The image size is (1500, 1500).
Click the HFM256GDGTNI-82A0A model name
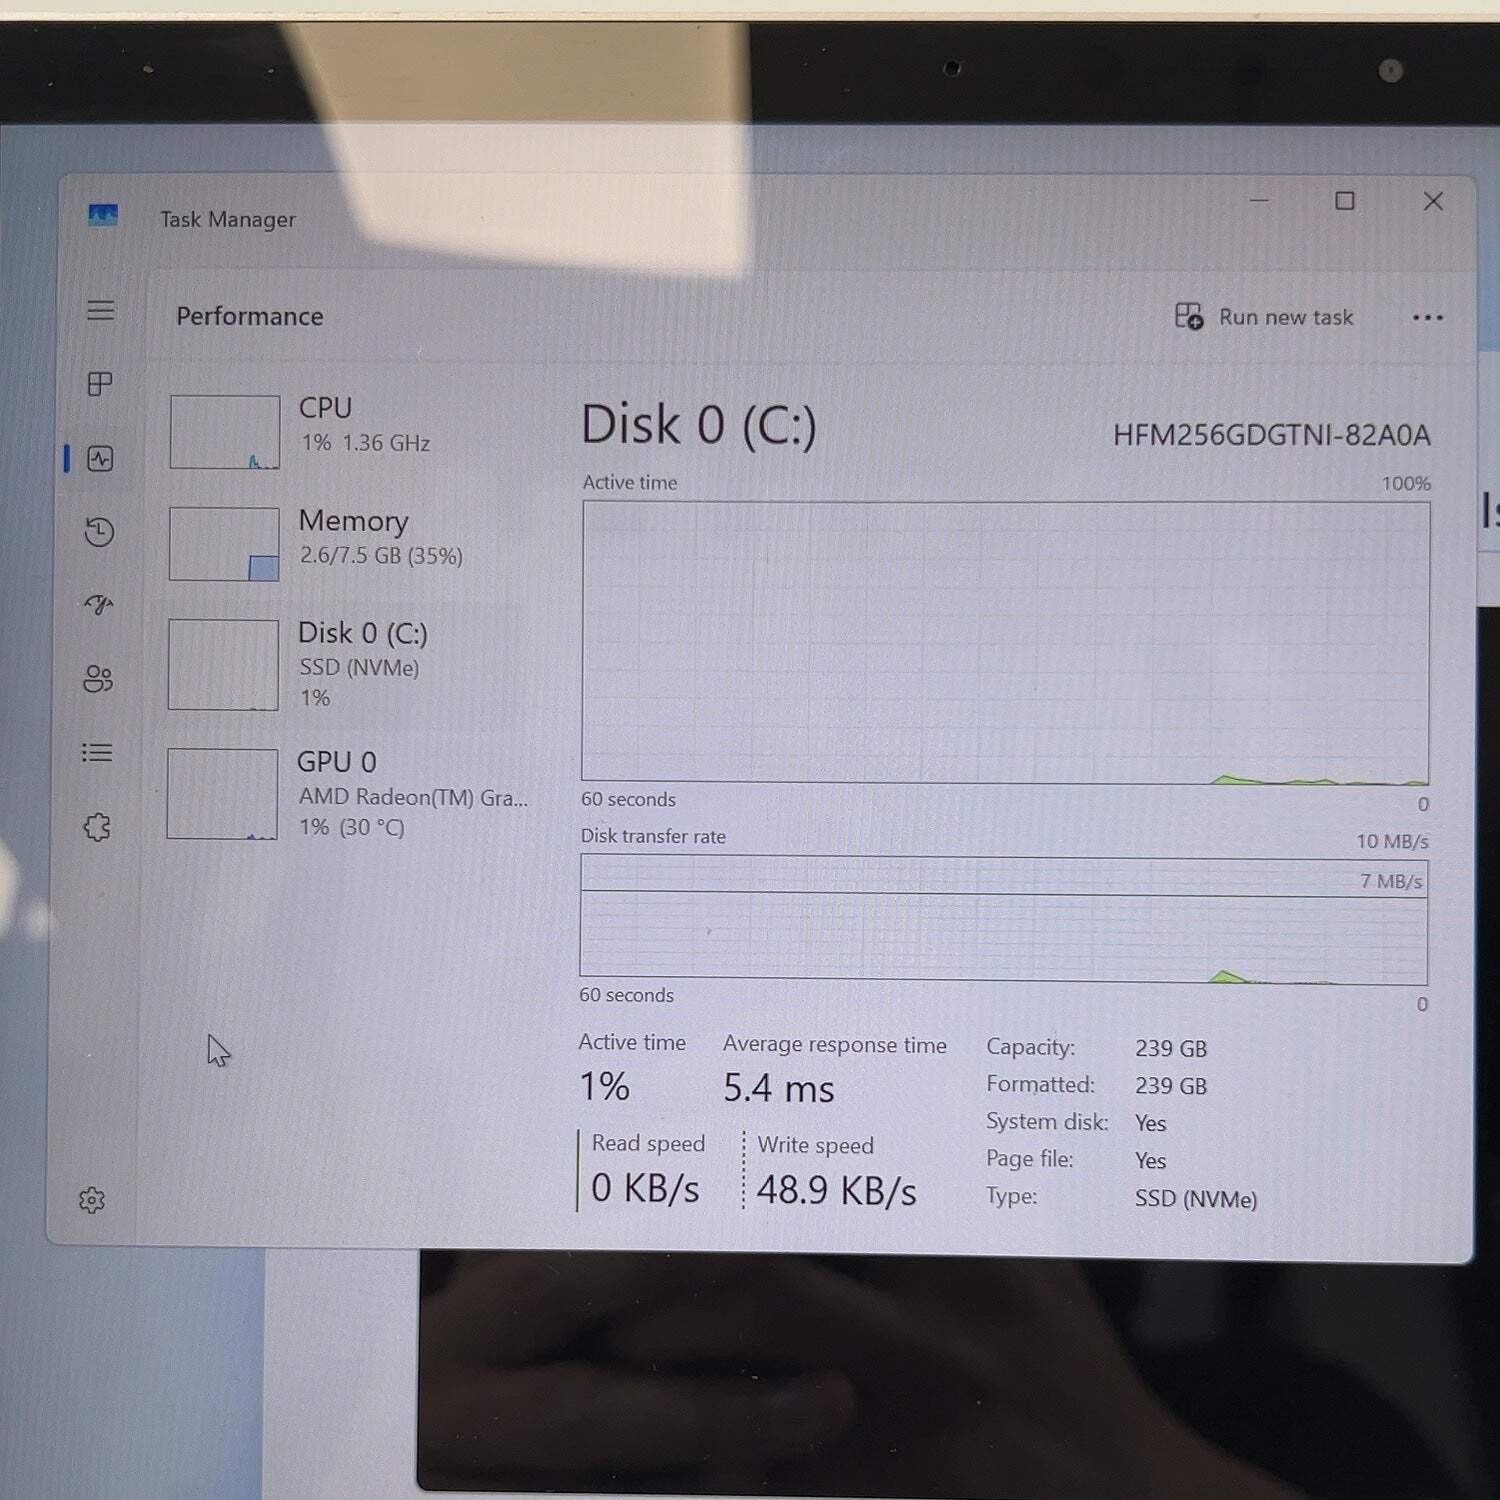pyautogui.click(x=1271, y=435)
